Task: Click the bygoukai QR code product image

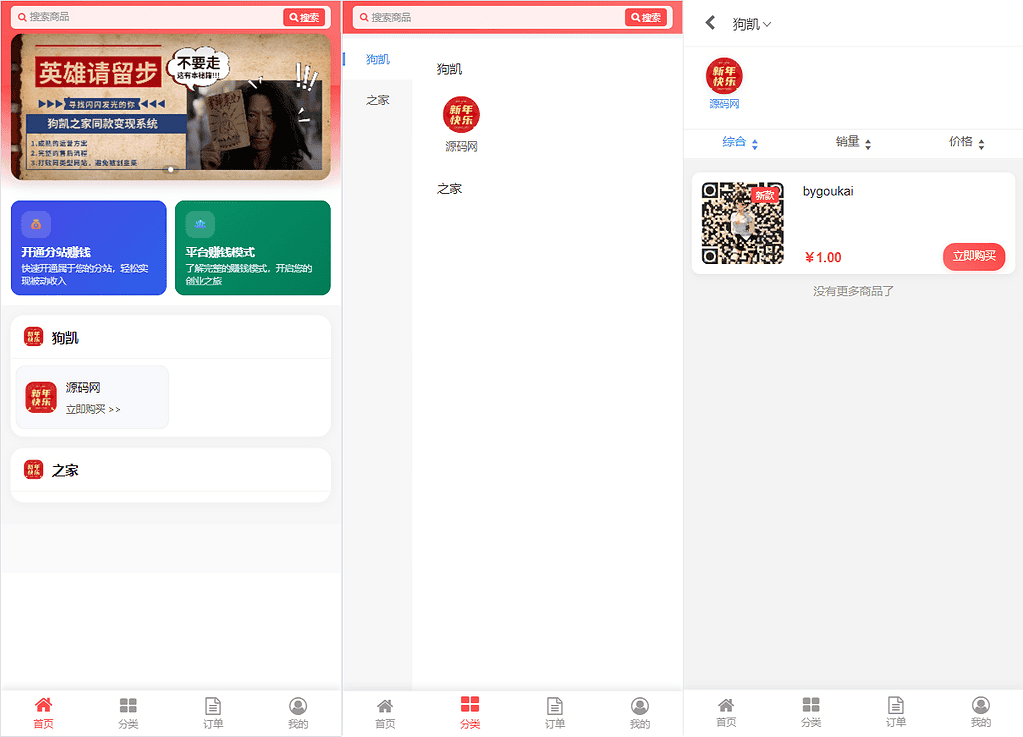Action: tap(742, 223)
